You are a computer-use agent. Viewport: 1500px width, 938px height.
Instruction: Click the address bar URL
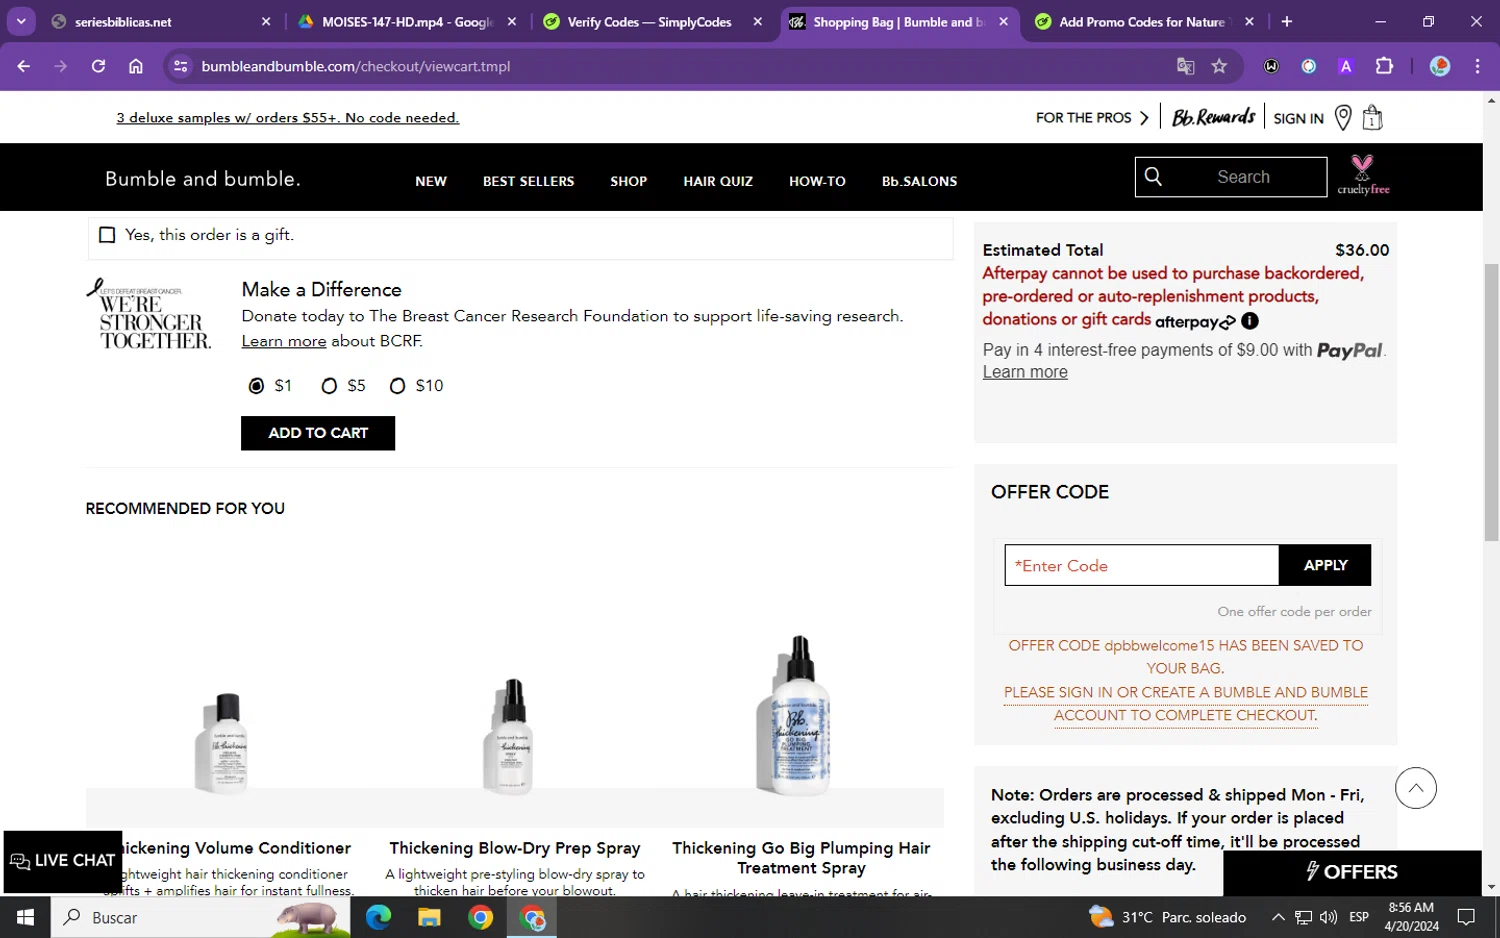click(x=356, y=66)
